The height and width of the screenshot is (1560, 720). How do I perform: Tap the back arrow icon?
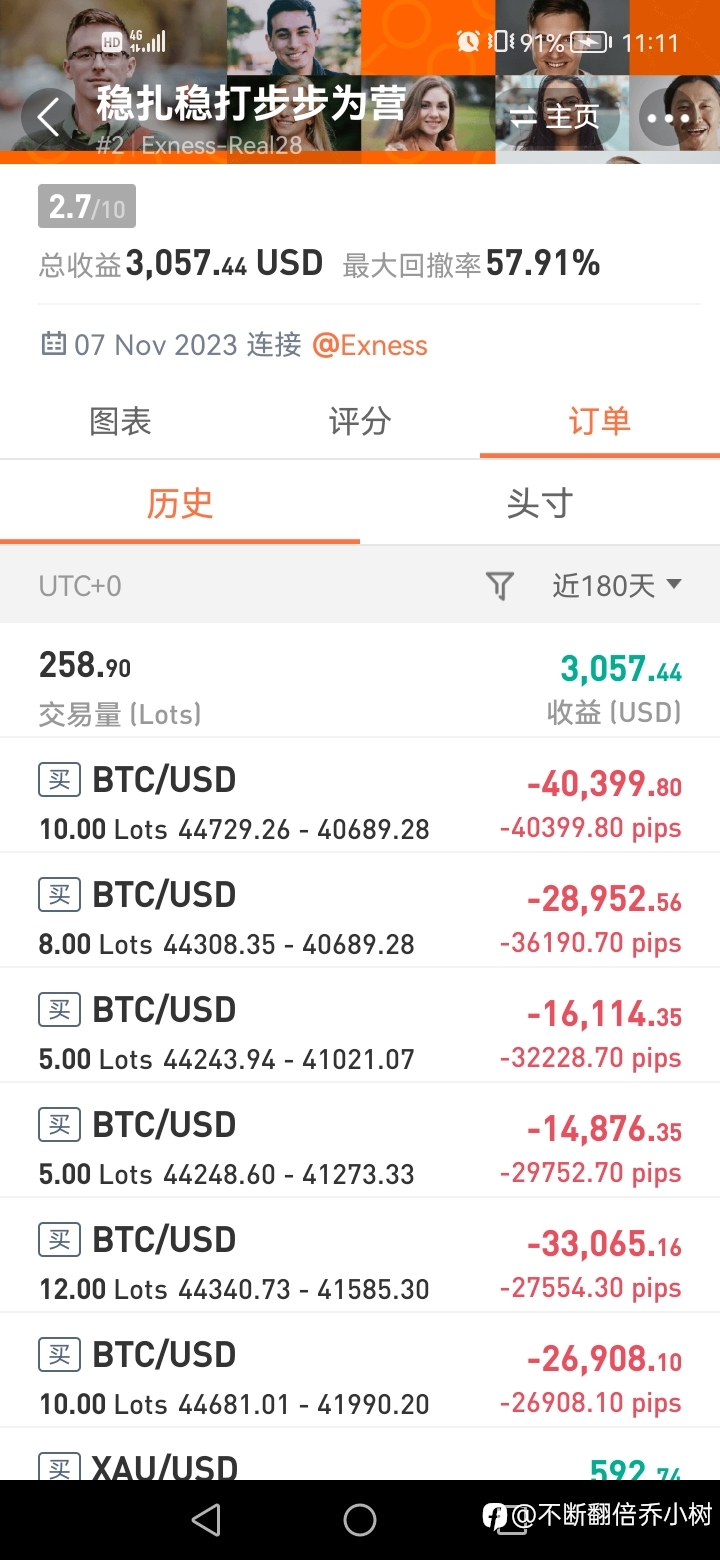(x=49, y=117)
